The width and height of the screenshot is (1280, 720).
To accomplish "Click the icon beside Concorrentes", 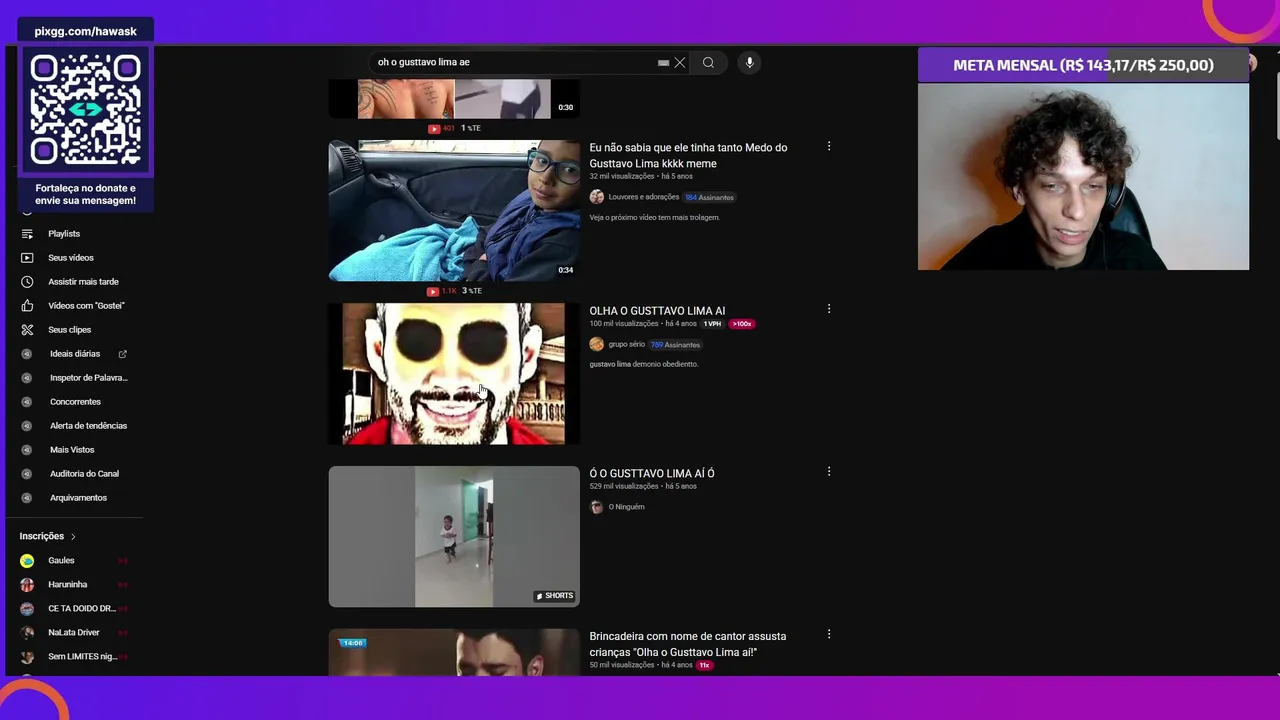I will [x=27, y=402].
